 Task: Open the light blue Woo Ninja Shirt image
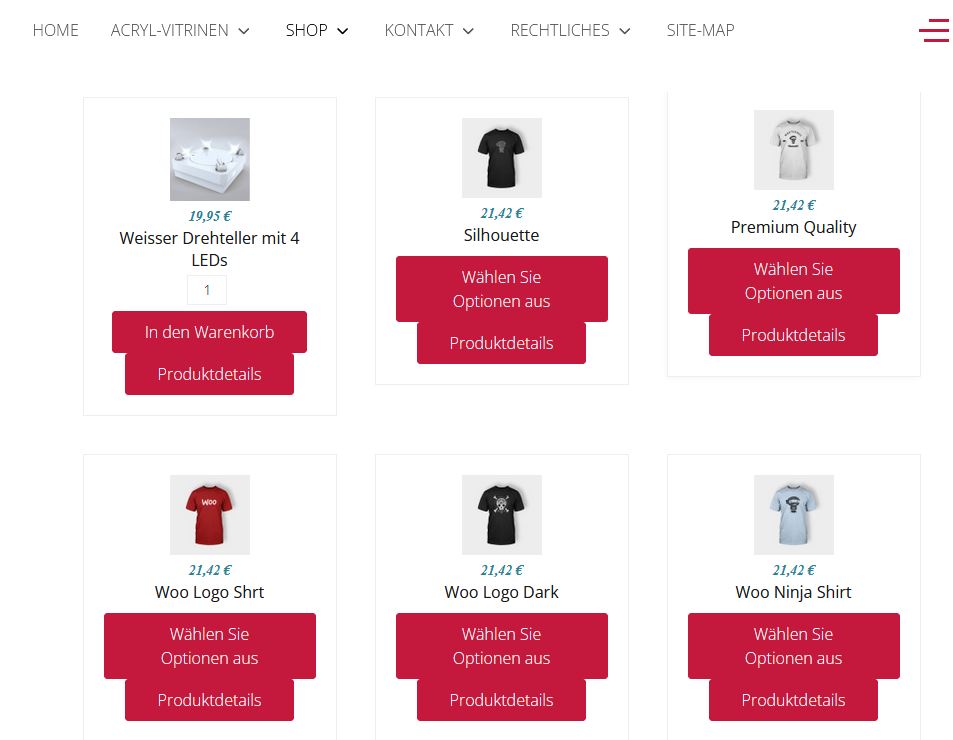(794, 515)
